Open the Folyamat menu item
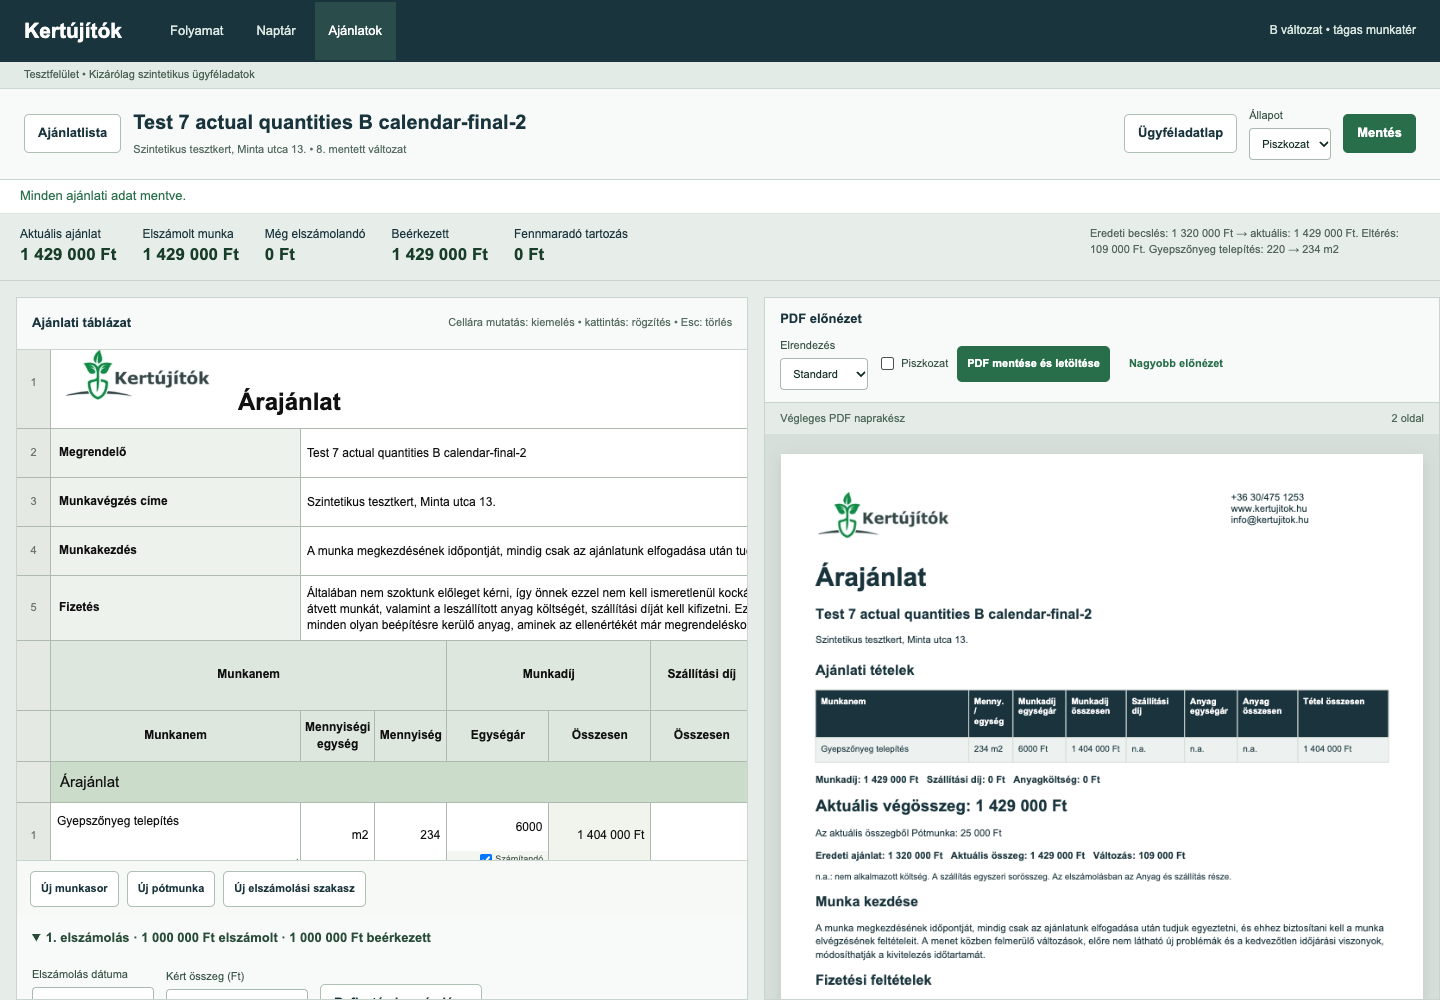The height and width of the screenshot is (1000, 1440). [197, 31]
